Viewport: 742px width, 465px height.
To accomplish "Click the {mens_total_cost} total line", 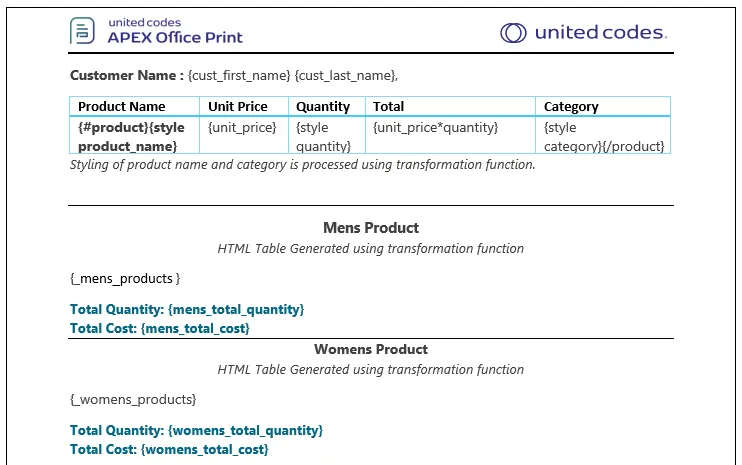I will (x=160, y=328).
